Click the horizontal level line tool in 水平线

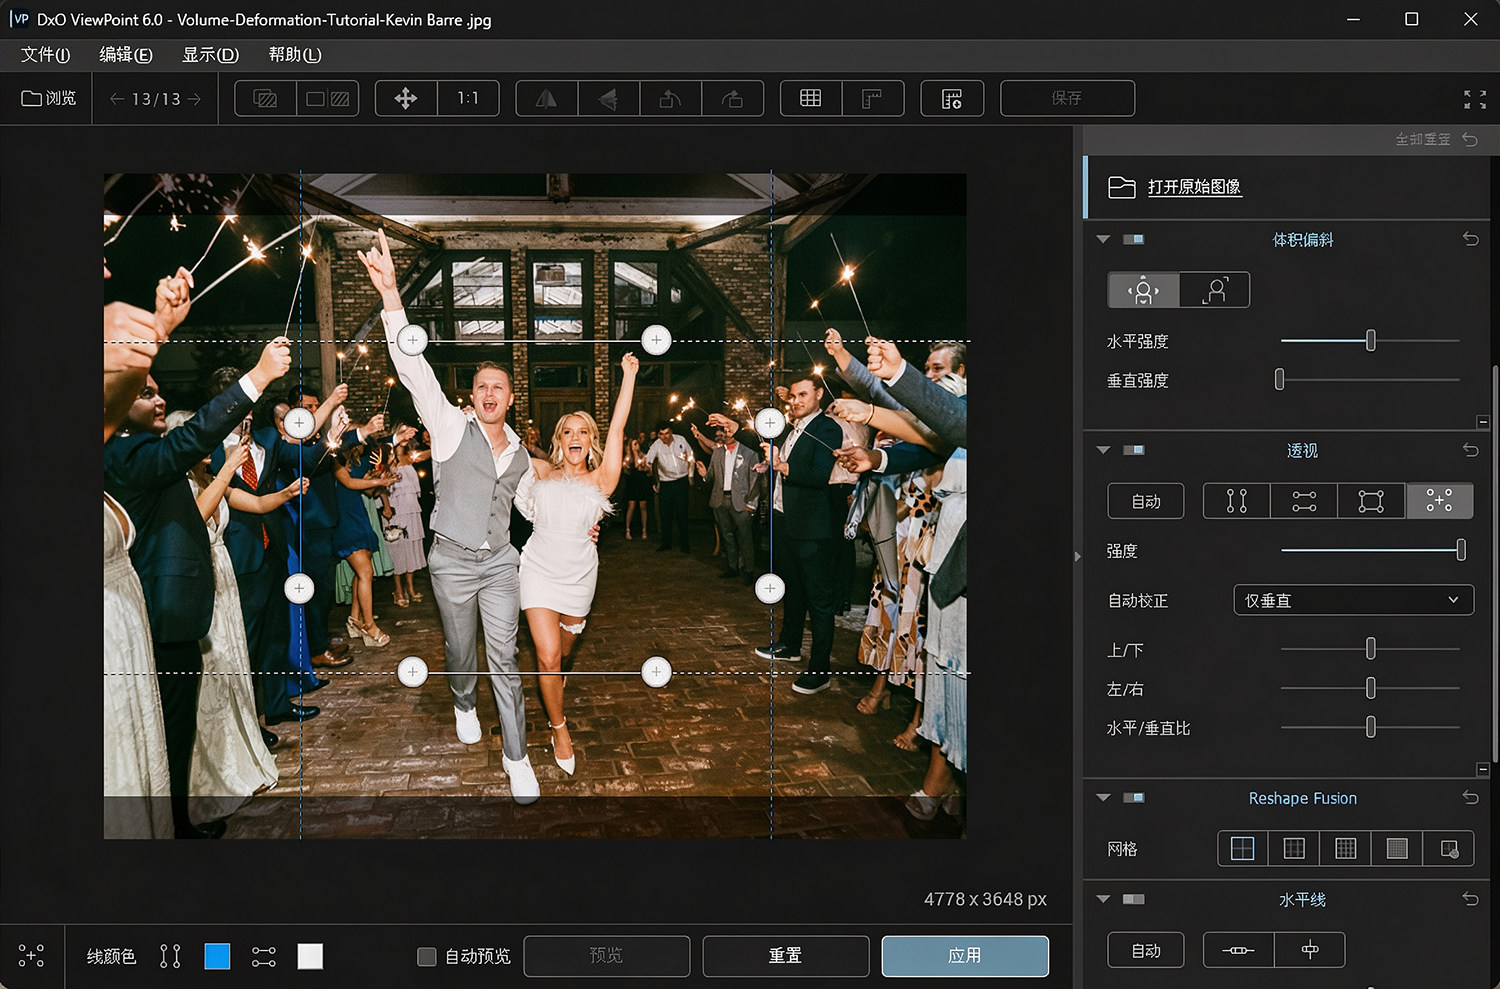click(x=1238, y=950)
